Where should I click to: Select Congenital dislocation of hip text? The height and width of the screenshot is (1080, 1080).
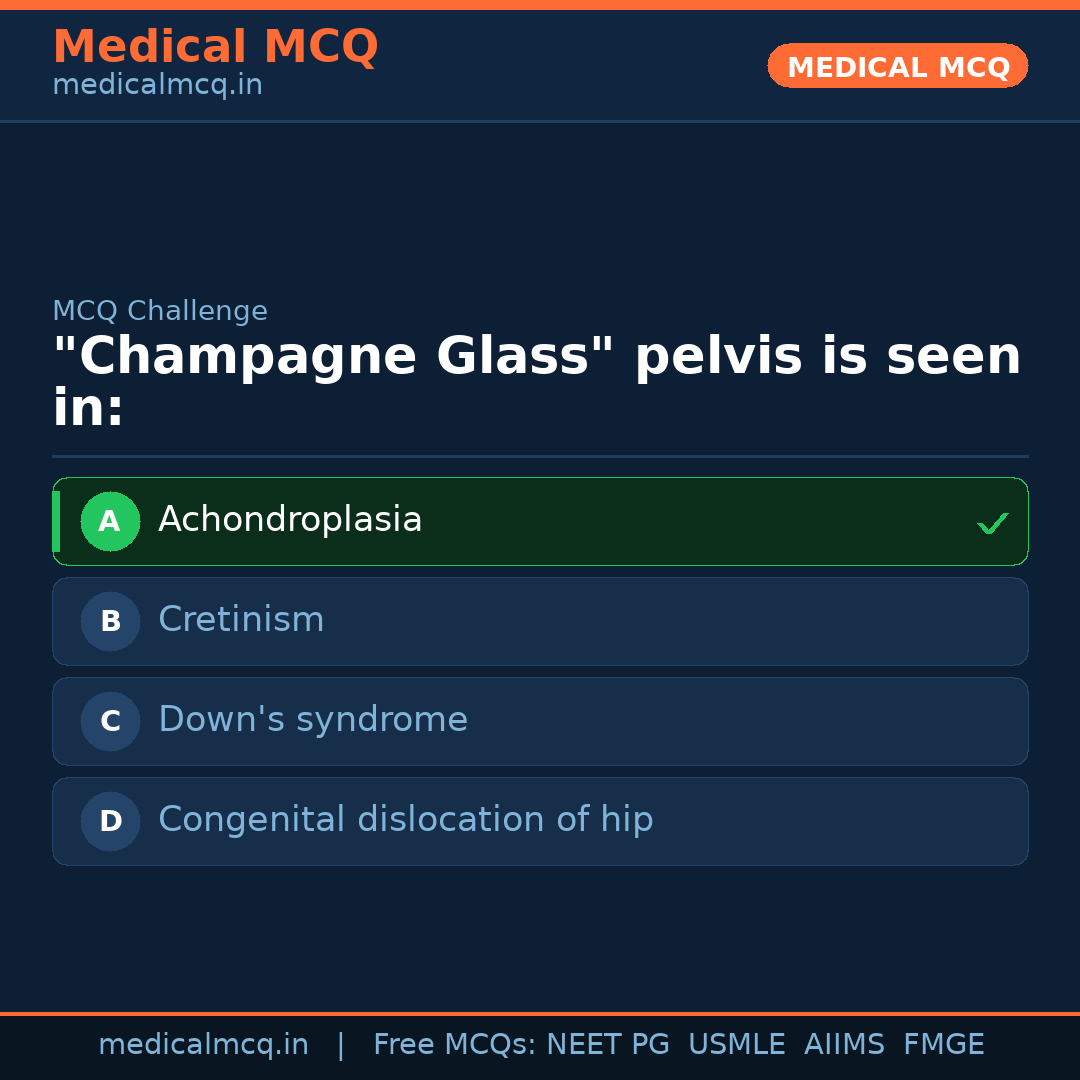click(405, 820)
